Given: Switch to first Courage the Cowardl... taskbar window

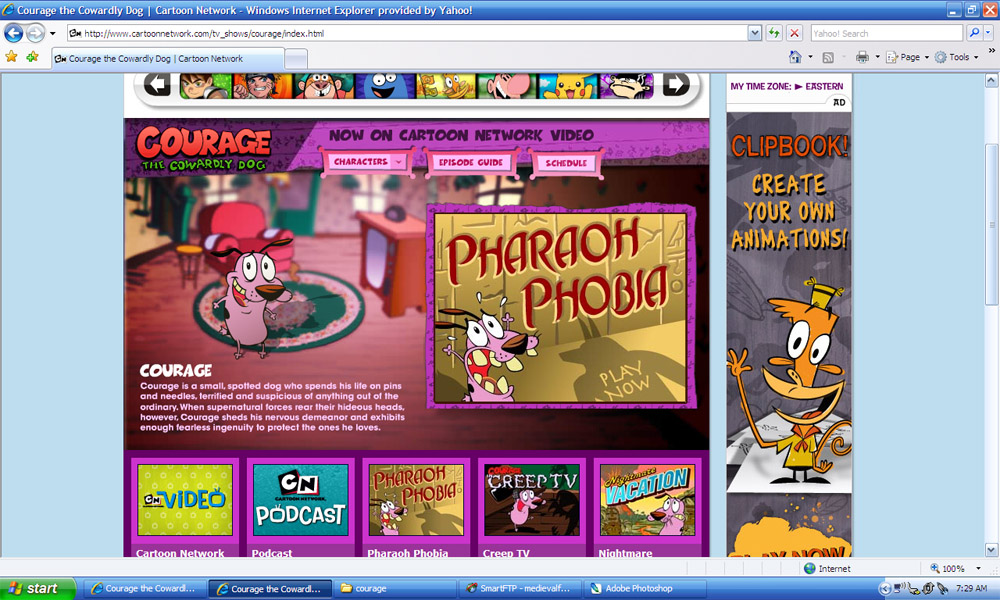Looking at the screenshot, I should pos(145,589).
